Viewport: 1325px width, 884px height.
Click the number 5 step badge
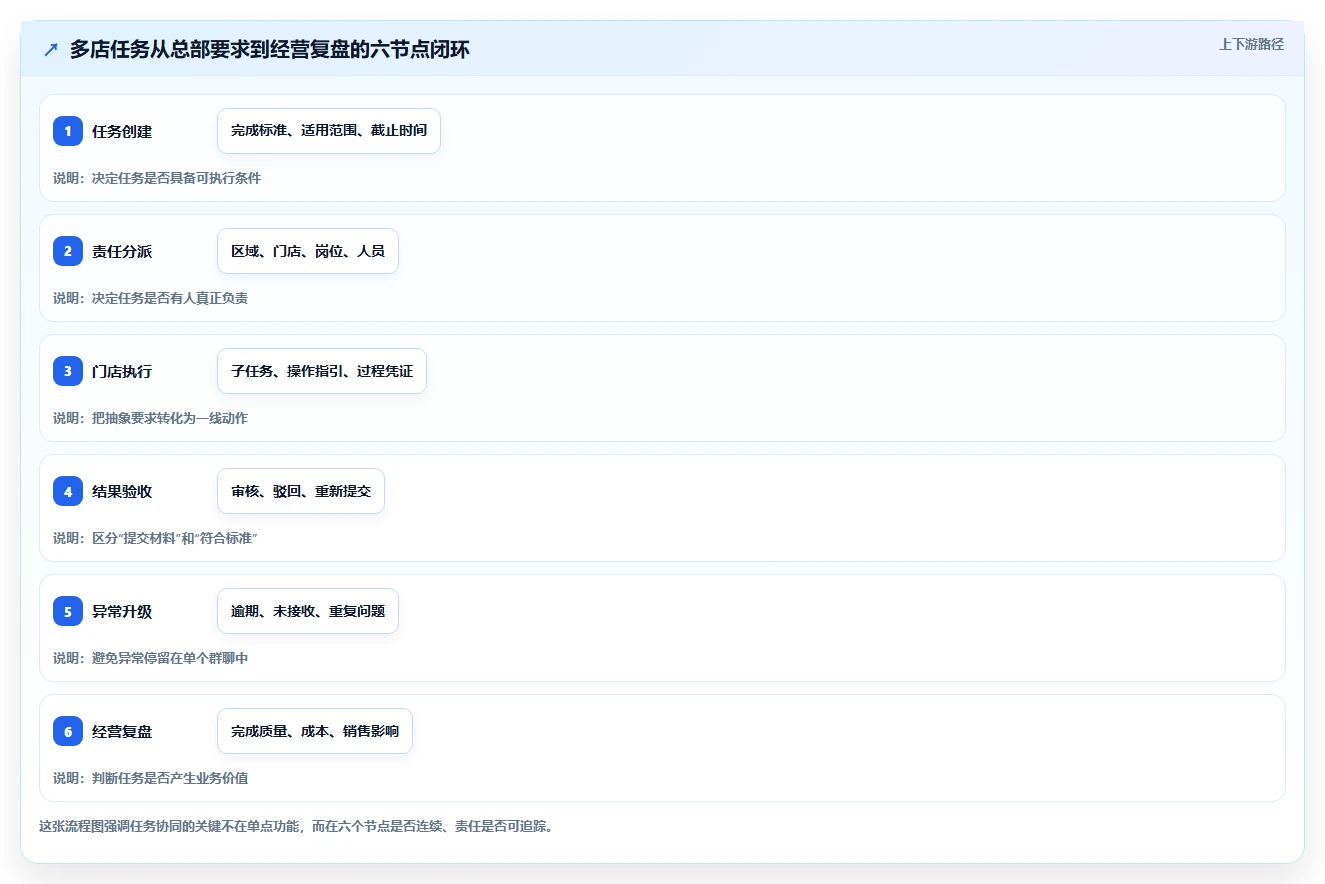[x=68, y=611]
